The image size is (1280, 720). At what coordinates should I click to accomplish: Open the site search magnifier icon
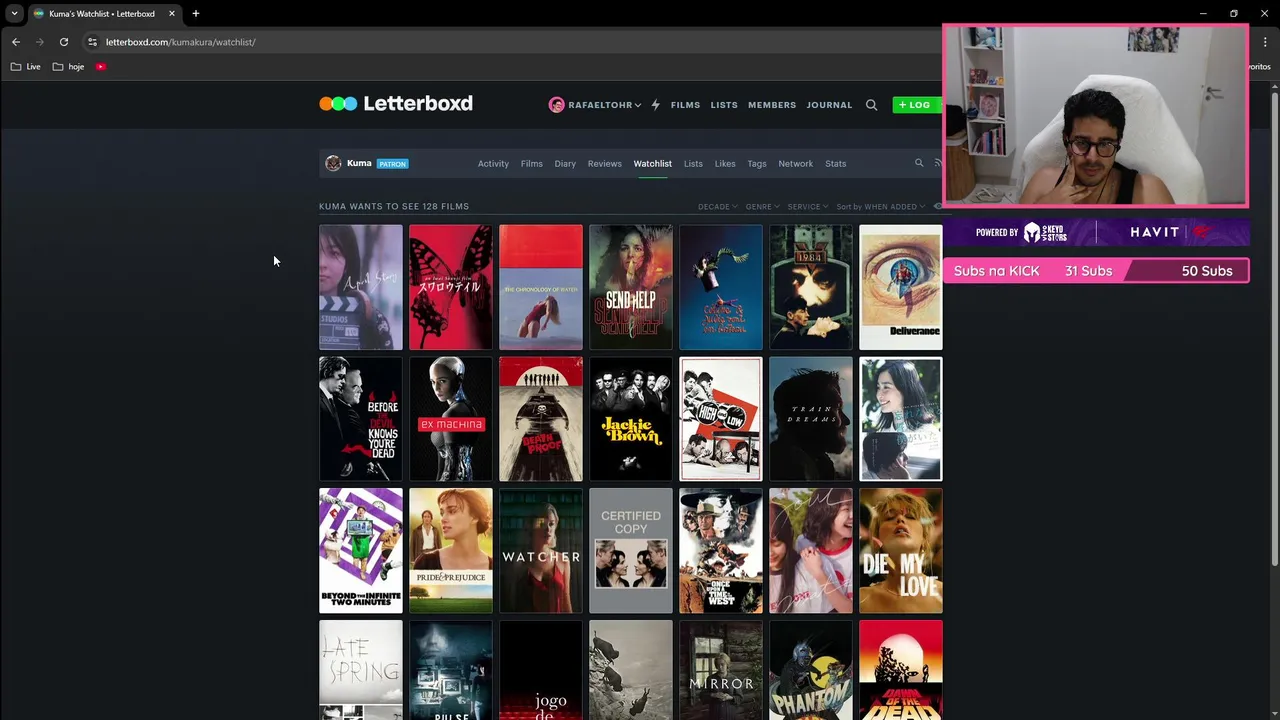point(871,105)
